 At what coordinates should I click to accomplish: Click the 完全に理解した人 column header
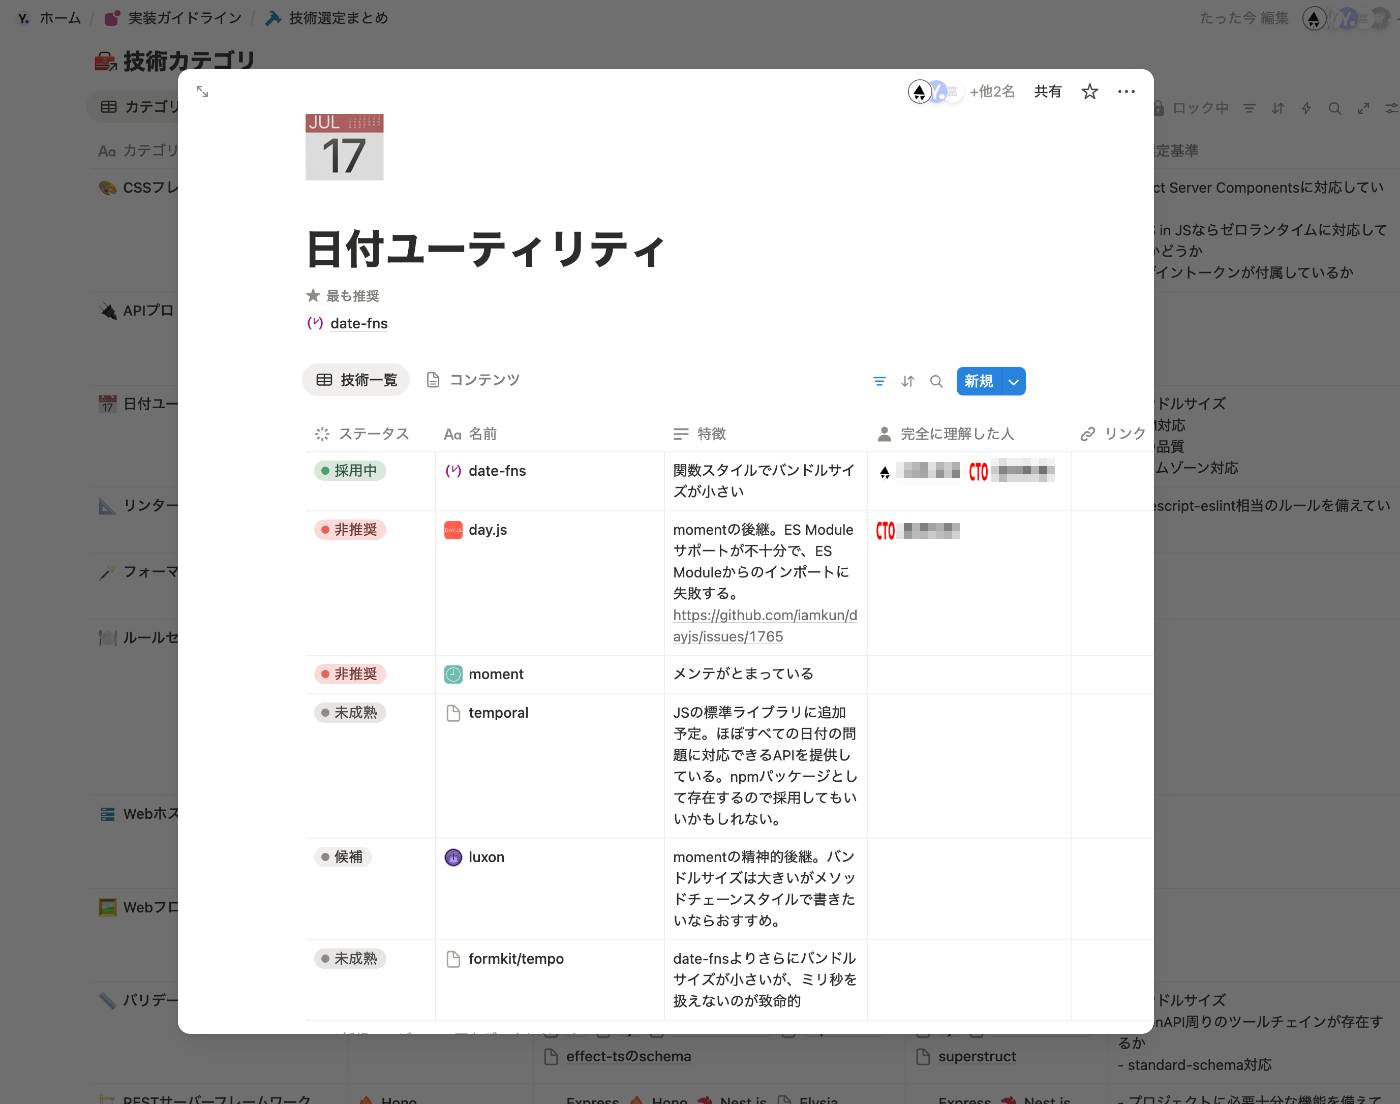[x=946, y=434]
